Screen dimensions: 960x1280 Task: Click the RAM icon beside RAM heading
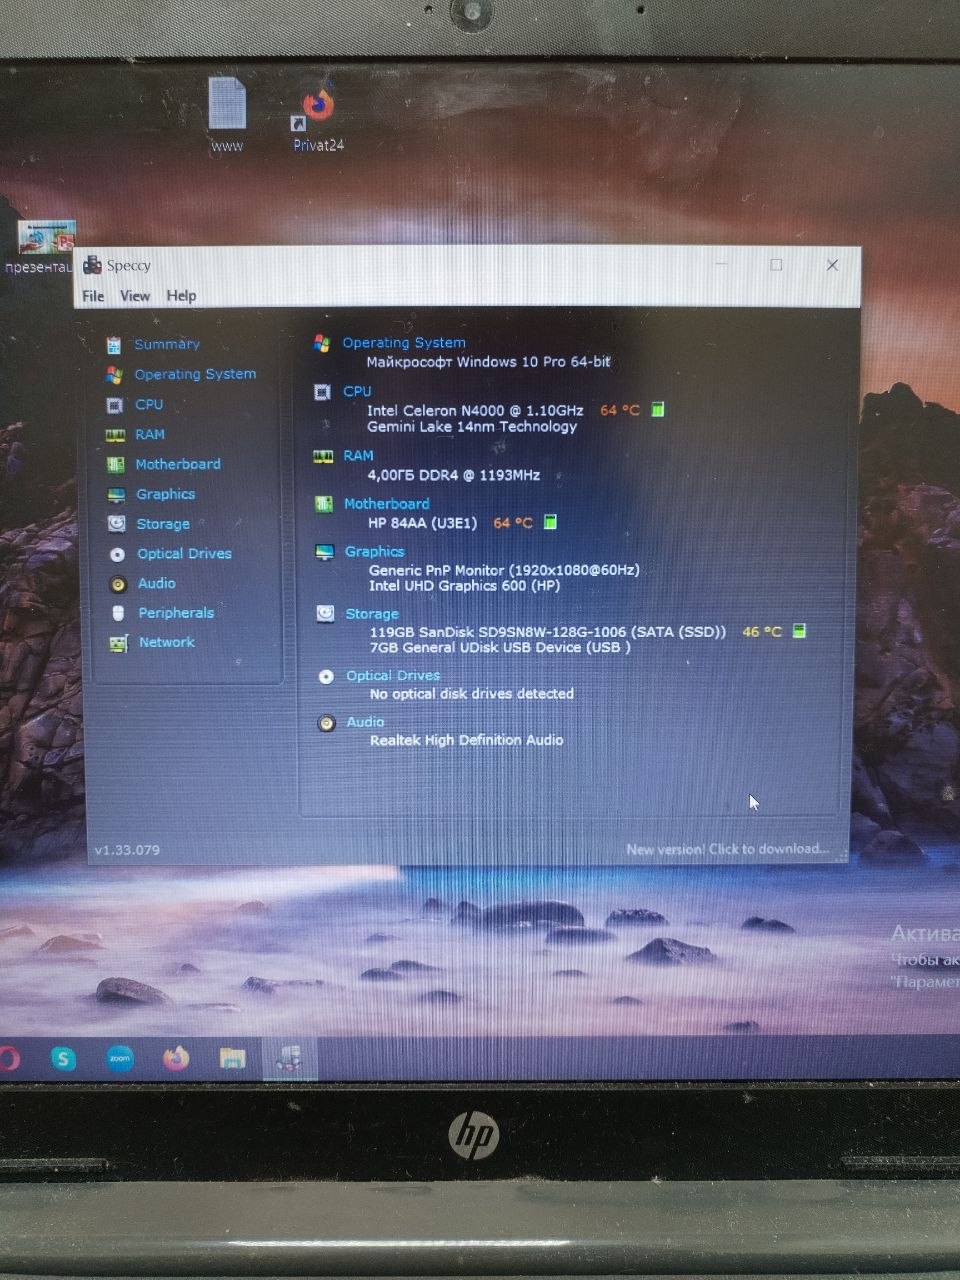point(323,456)
